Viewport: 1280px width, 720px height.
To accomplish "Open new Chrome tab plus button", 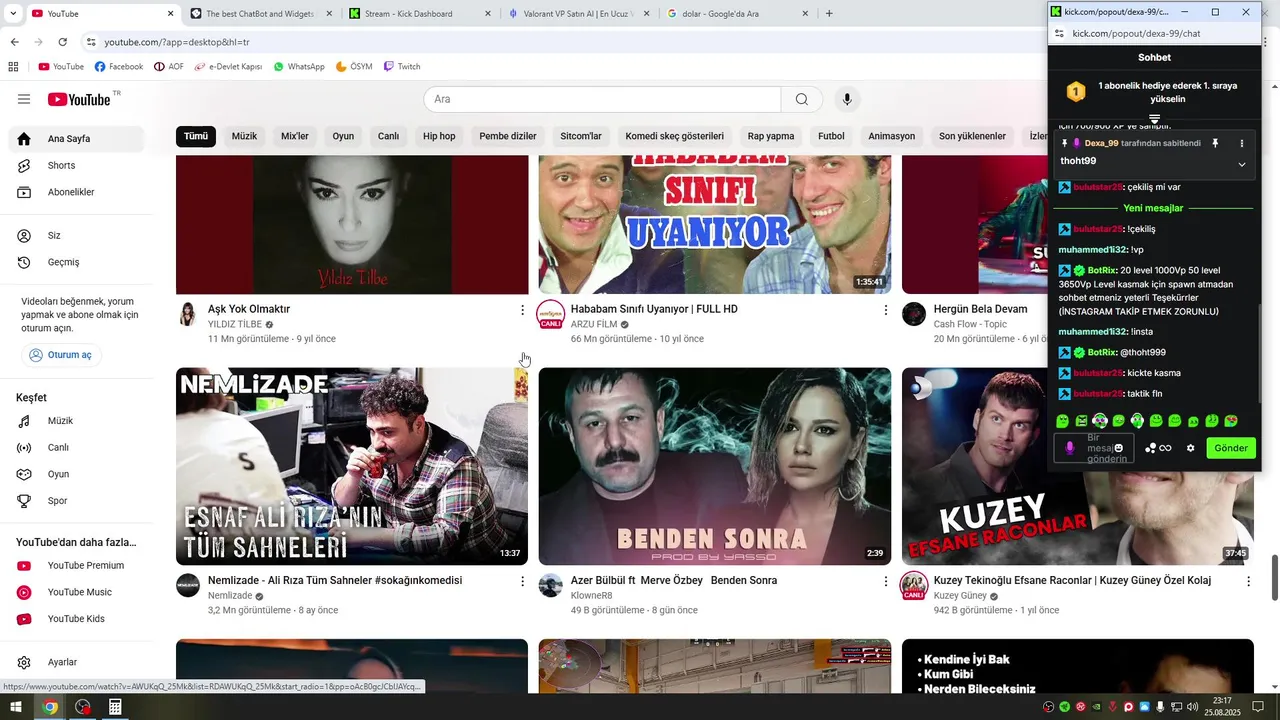I will [x=829, y=14].
